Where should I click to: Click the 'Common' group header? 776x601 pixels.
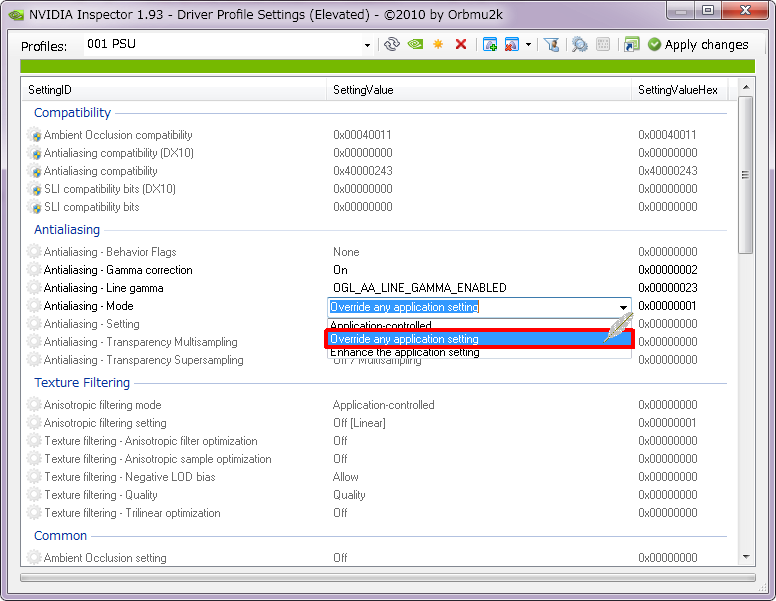coord(60,536)
